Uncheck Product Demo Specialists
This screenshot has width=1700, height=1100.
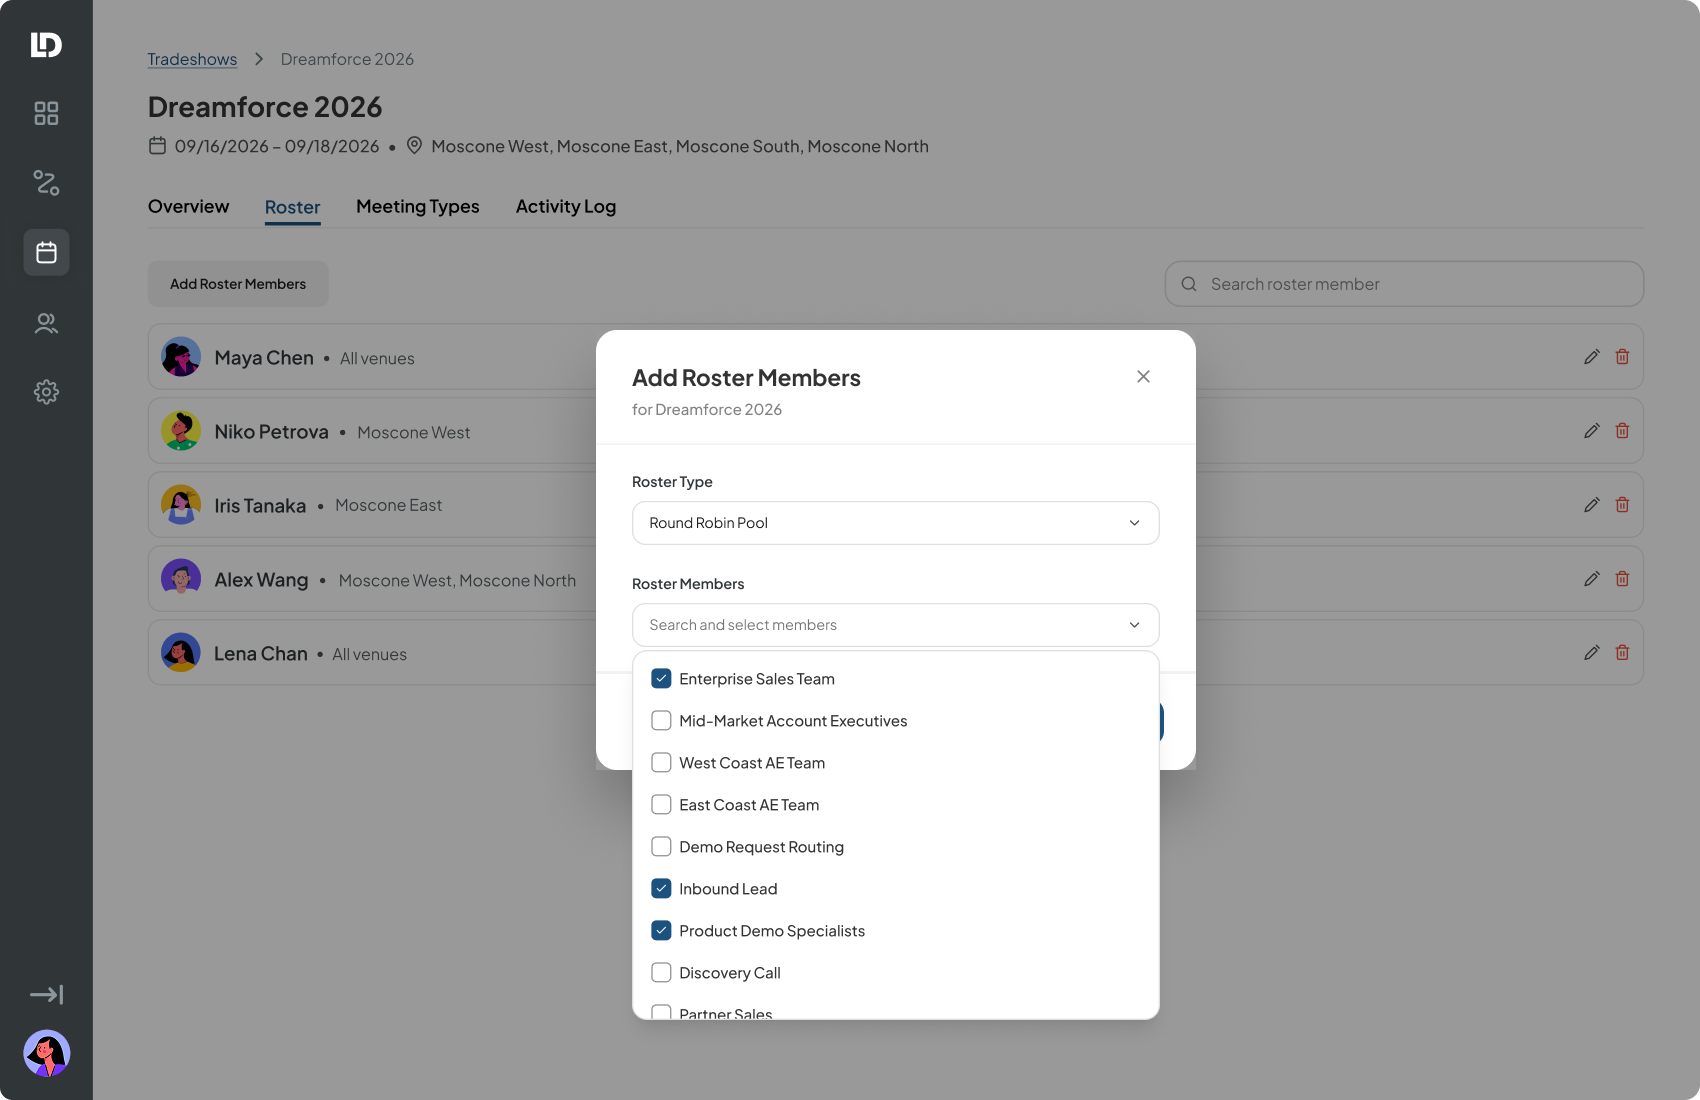[x=661, y=930]
